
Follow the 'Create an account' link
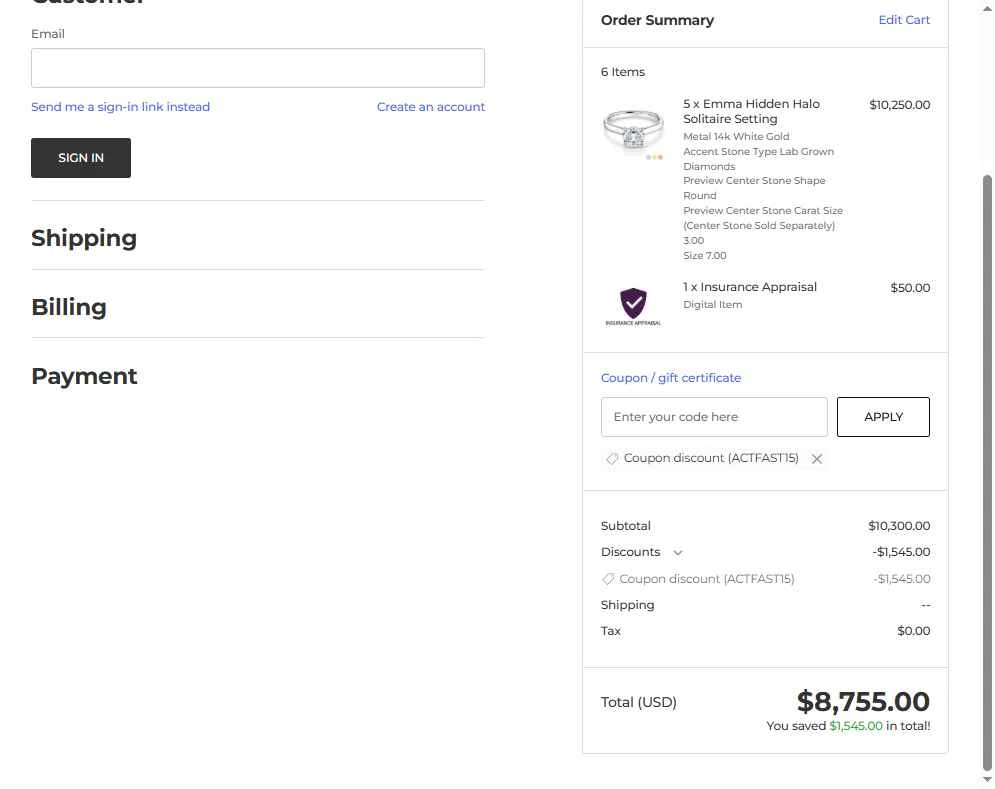tap(431, 107)
